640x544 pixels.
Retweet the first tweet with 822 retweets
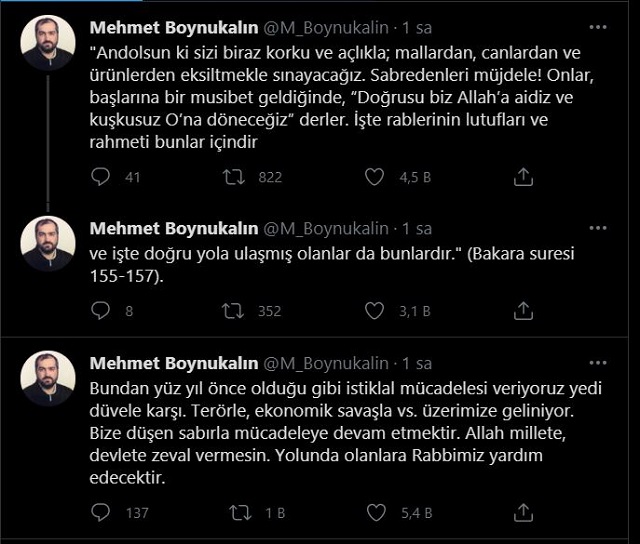pyautogui.click(x=234, y=177)
